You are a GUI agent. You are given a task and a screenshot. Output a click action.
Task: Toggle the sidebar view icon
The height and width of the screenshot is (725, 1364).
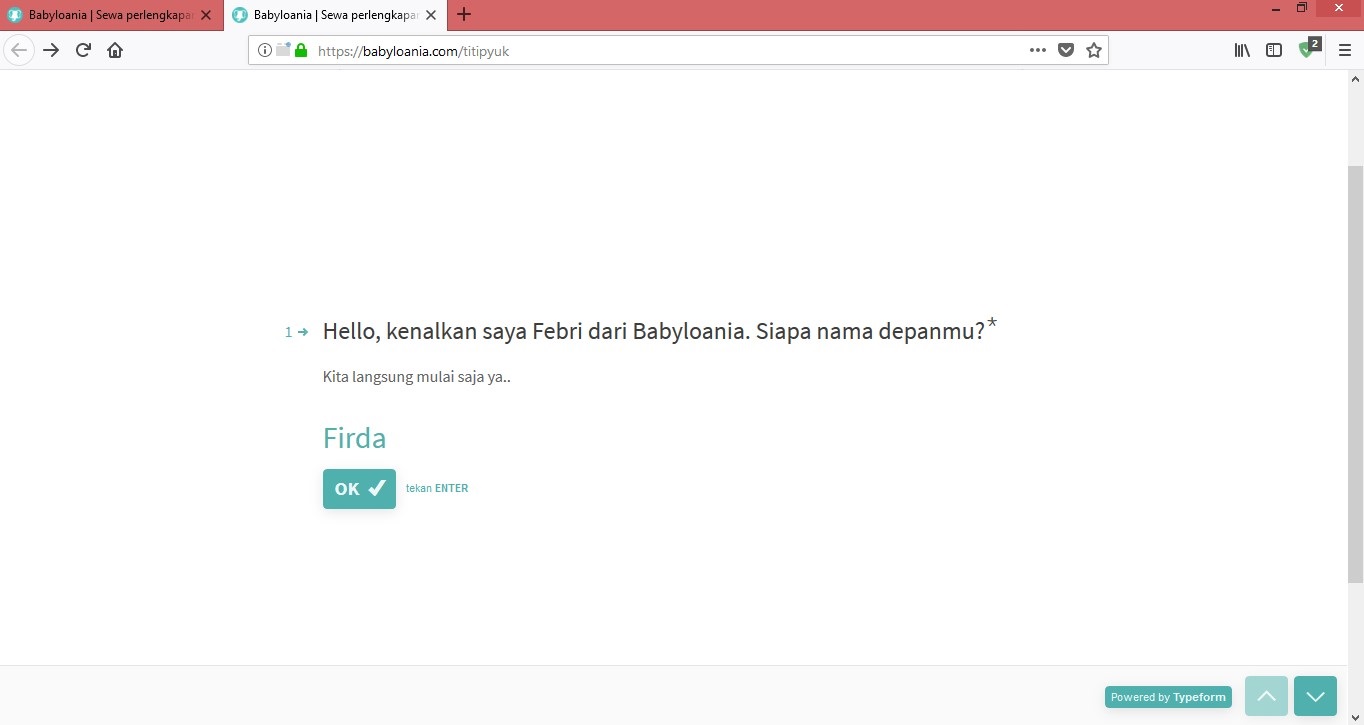[1274, 50]
